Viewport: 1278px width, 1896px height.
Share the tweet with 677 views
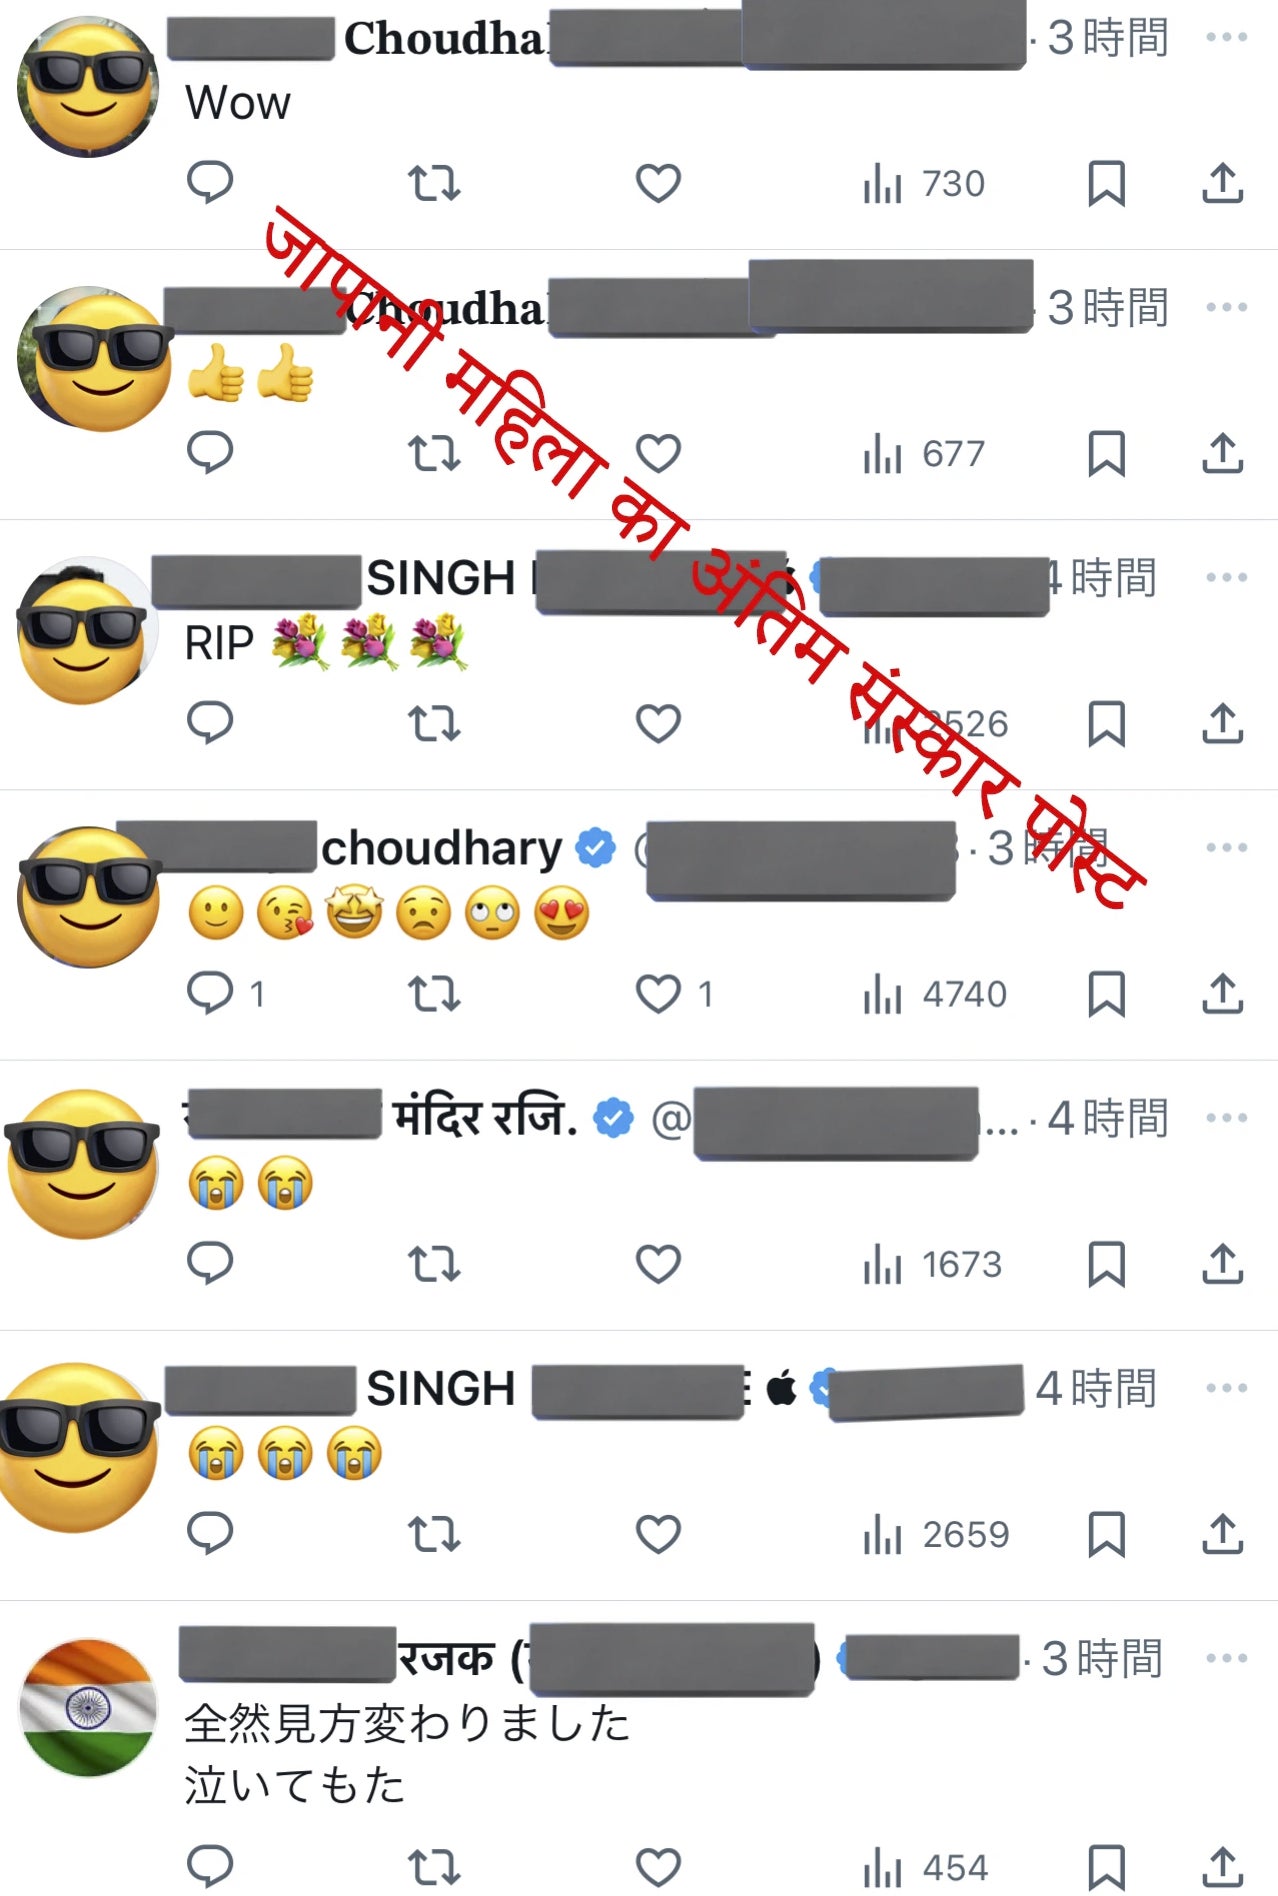coord(1222,453)
